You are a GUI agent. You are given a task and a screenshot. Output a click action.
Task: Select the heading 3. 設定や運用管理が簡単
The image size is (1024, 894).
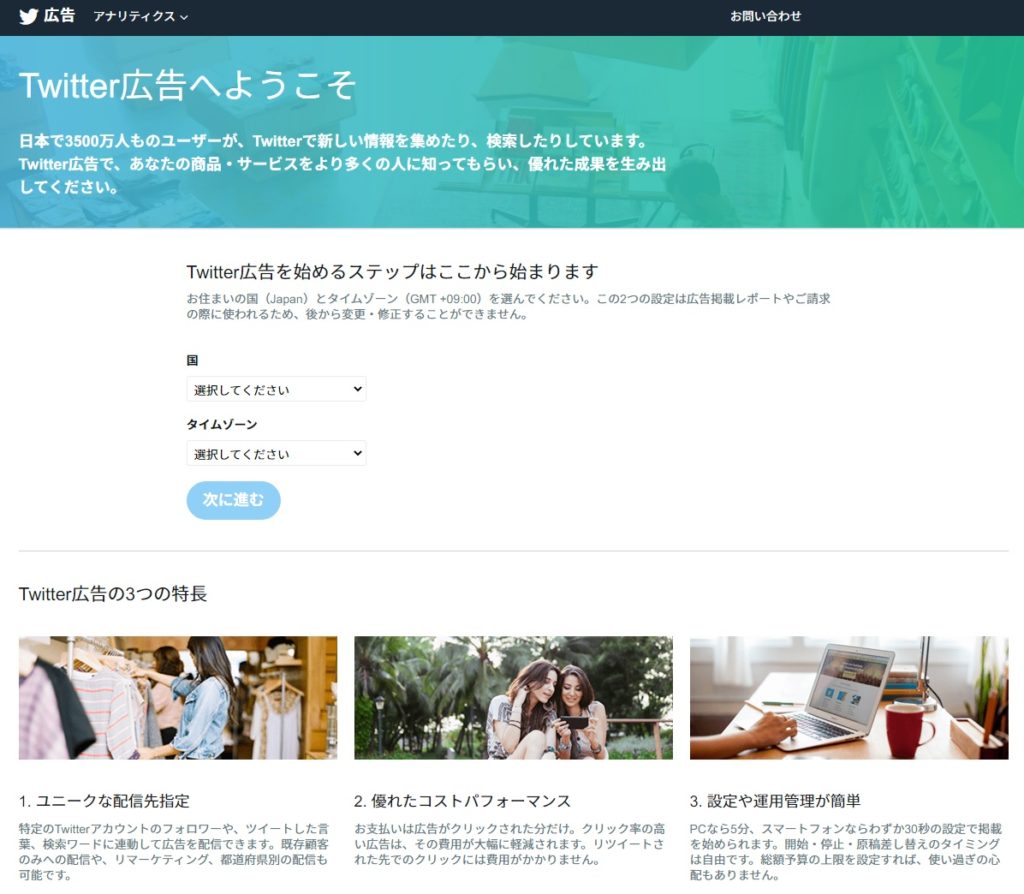click(775, 800)
